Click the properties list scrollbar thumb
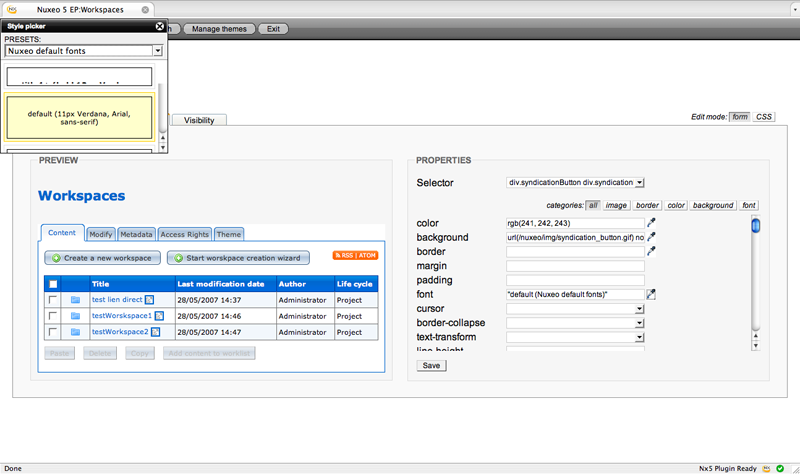800x474 pixels. tap(756, 225)
